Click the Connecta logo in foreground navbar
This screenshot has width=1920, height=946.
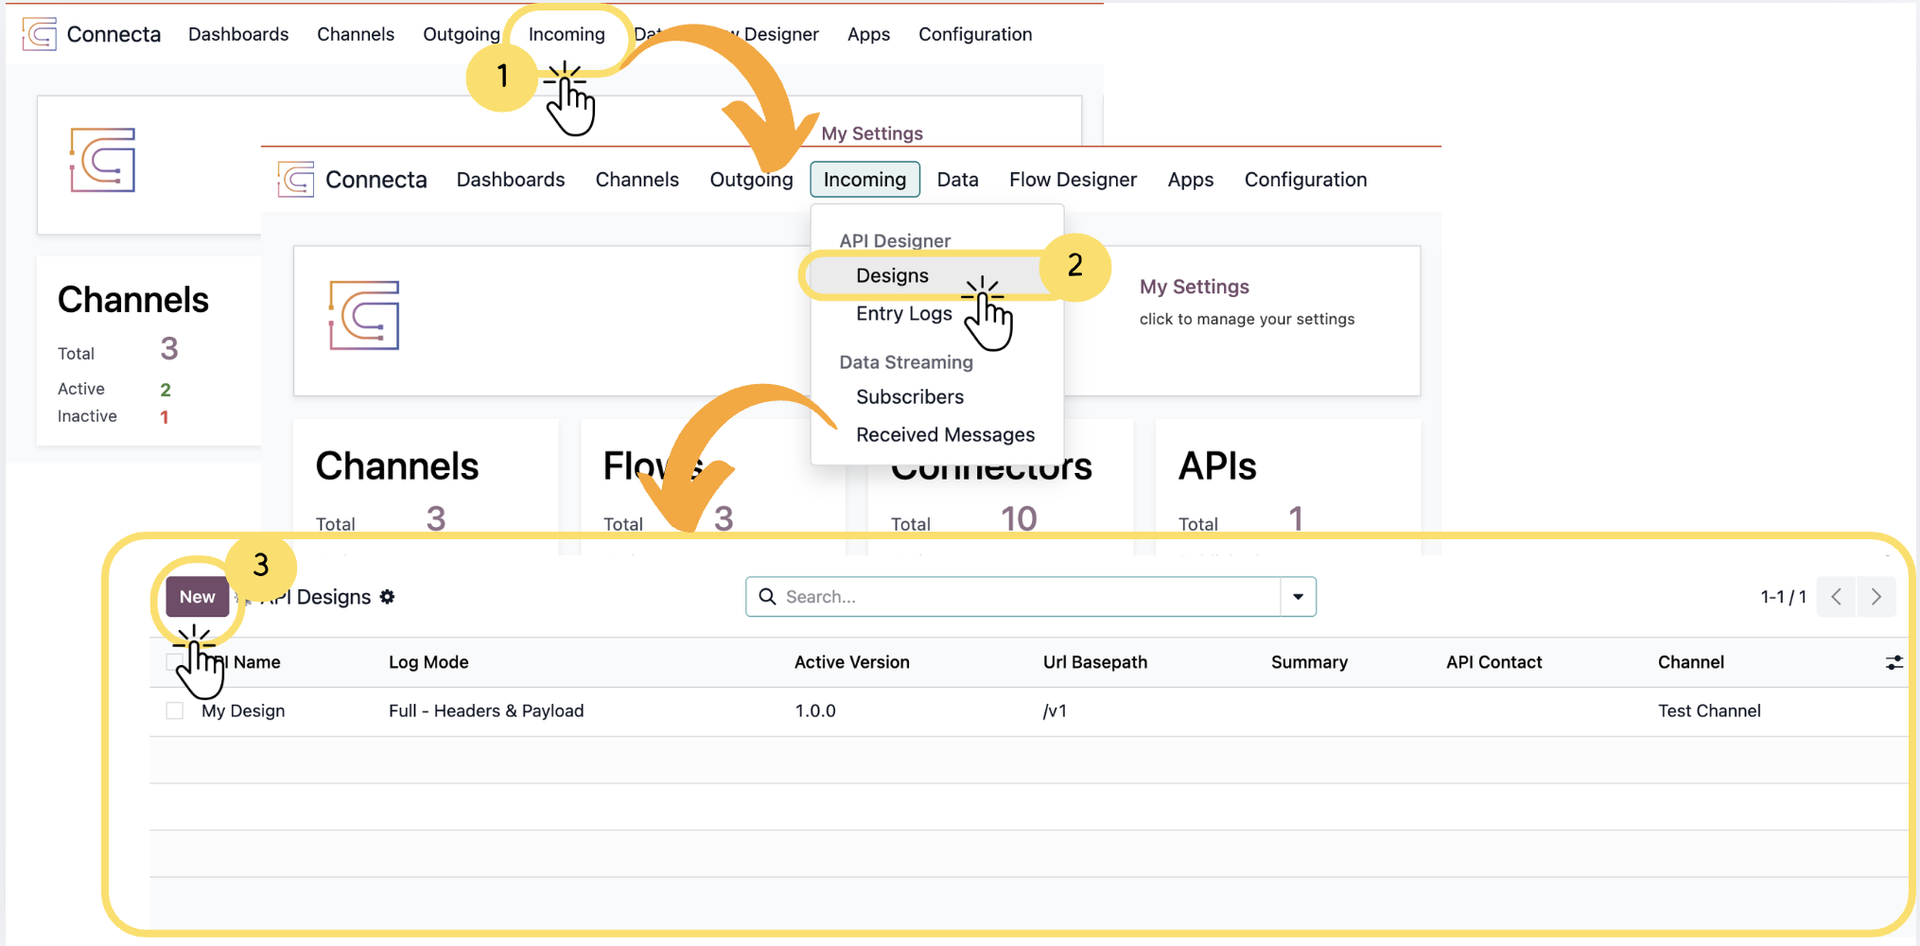[296, 180]
